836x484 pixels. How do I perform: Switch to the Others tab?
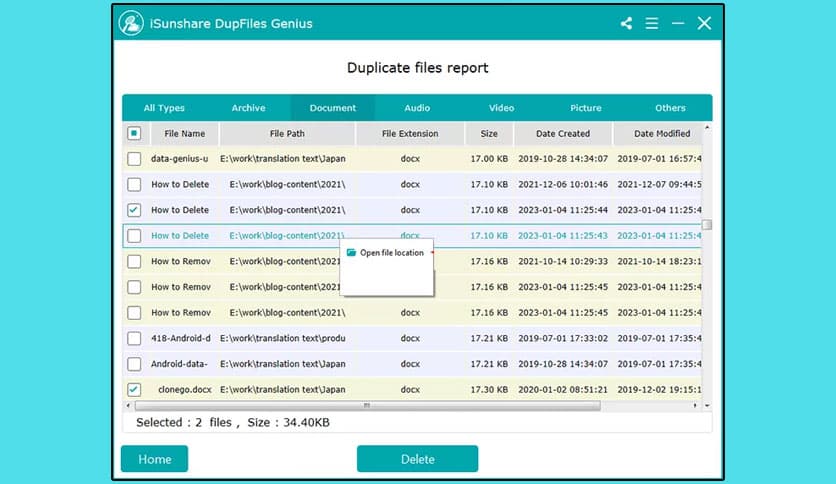pos(670,108)
